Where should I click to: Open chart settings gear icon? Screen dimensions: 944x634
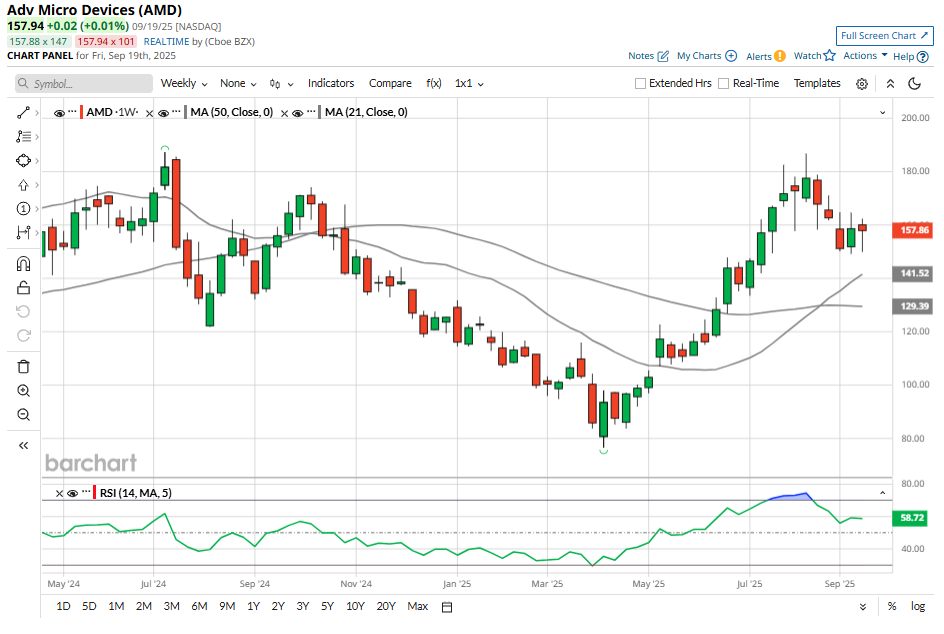pos(862,84)
